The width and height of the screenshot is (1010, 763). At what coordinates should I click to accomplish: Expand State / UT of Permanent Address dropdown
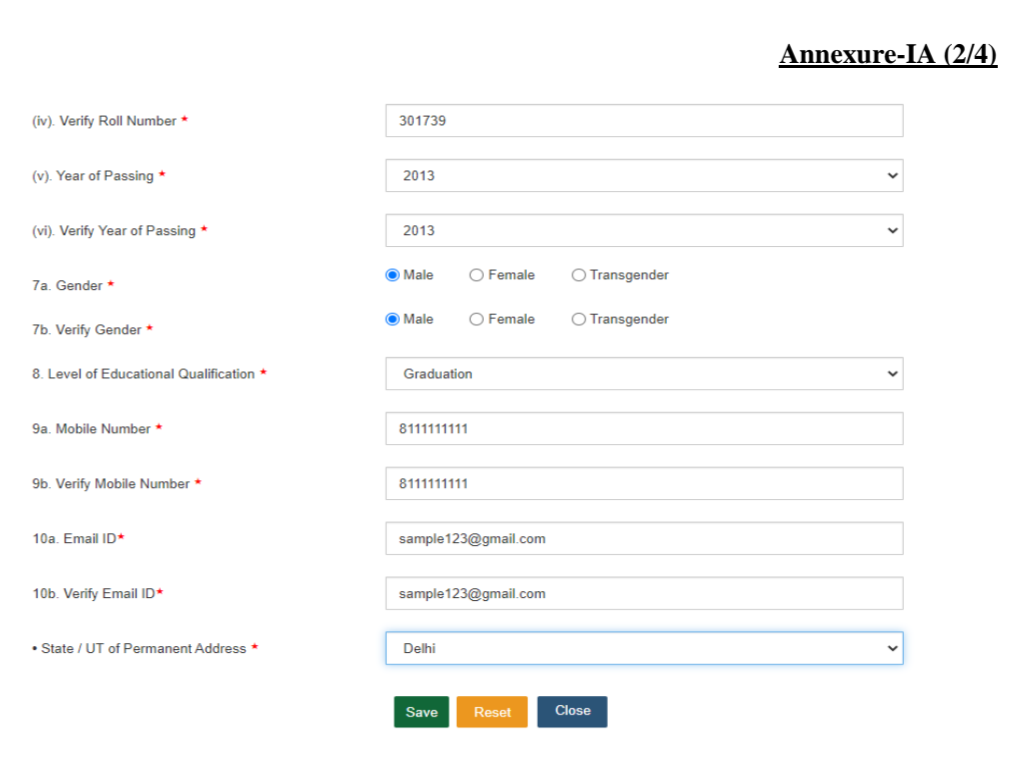pos(644,649)
